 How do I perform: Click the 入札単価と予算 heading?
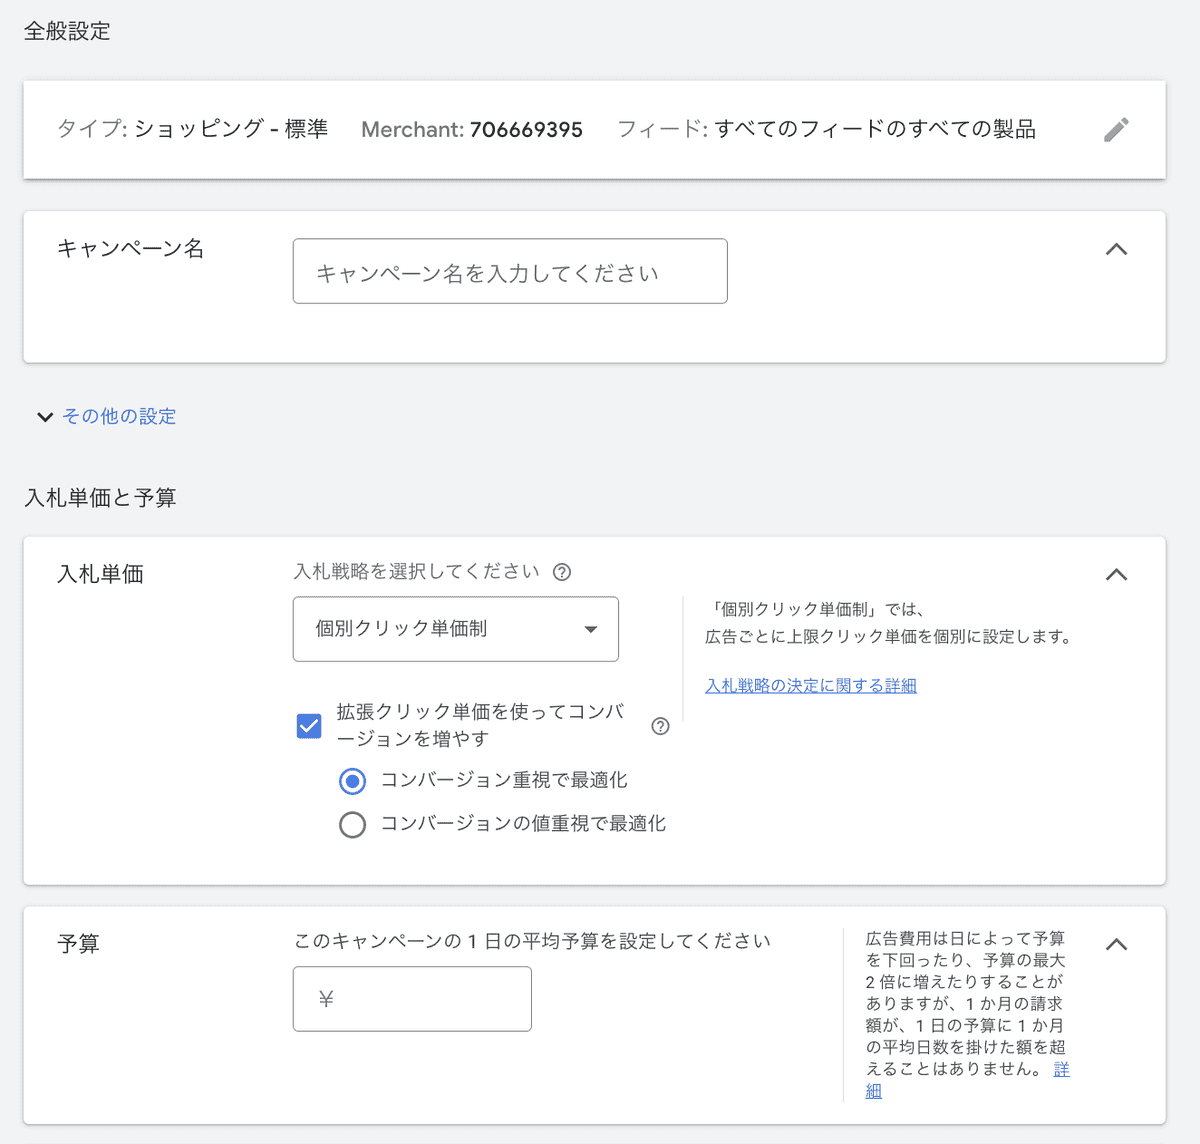pyautogui.click(x=100, y=498)
